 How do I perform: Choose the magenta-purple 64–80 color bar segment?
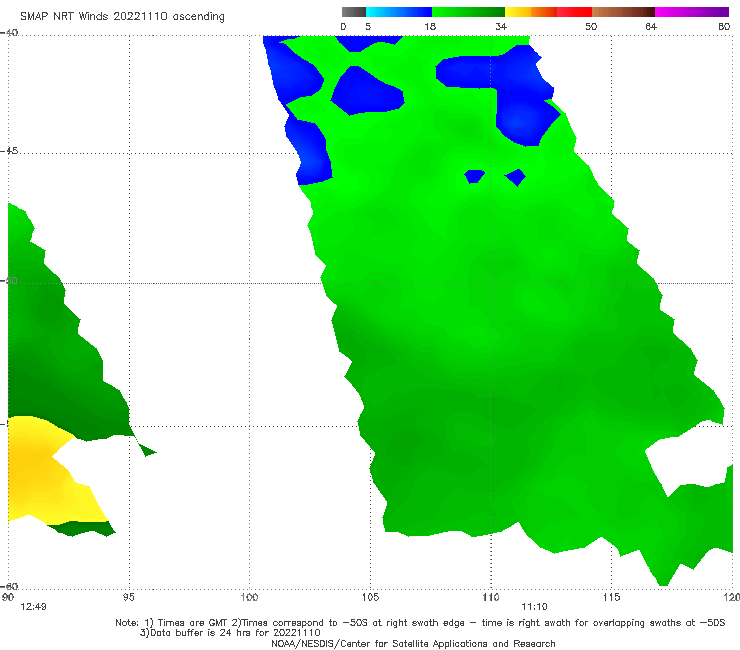tap(692, 12)
